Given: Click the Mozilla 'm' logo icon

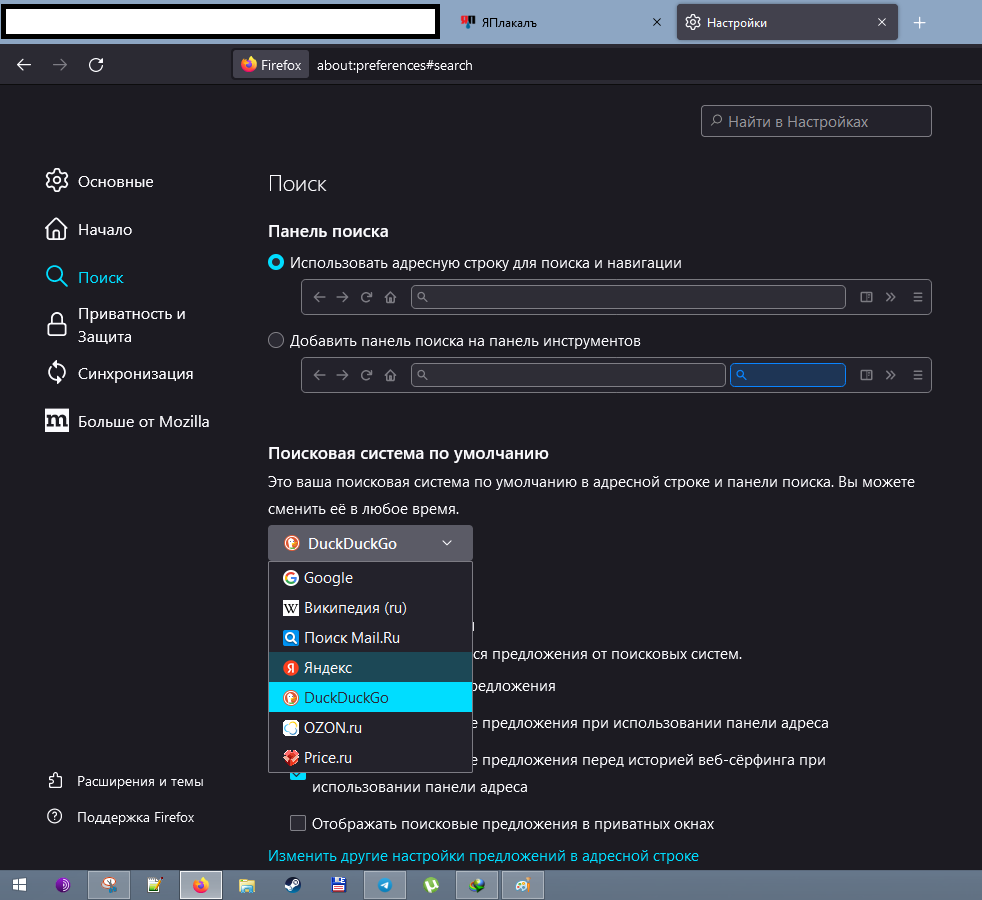Looking at the screenshot, I should 56,420.
